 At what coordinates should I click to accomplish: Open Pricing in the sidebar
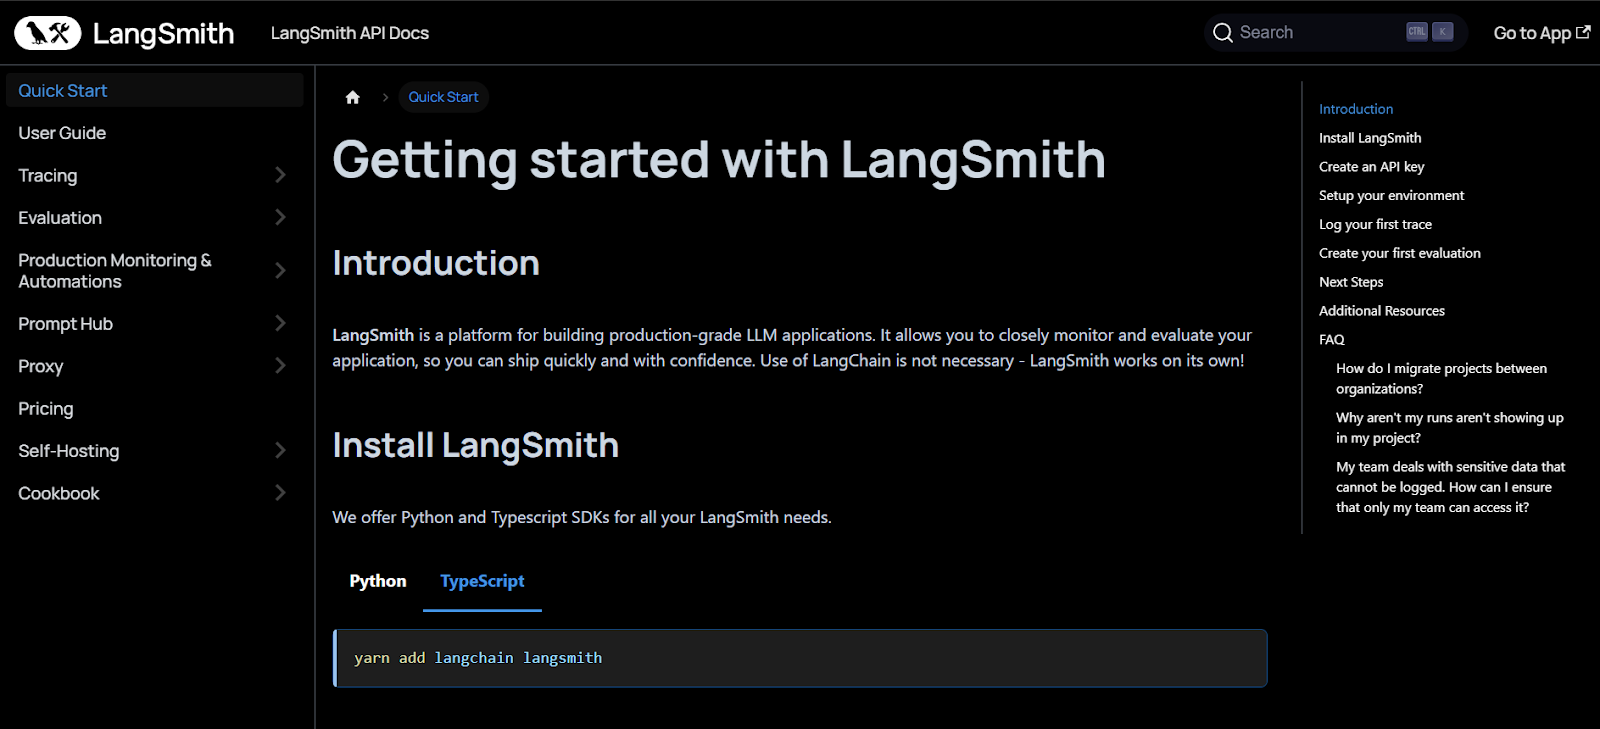[x=46, y=408]
